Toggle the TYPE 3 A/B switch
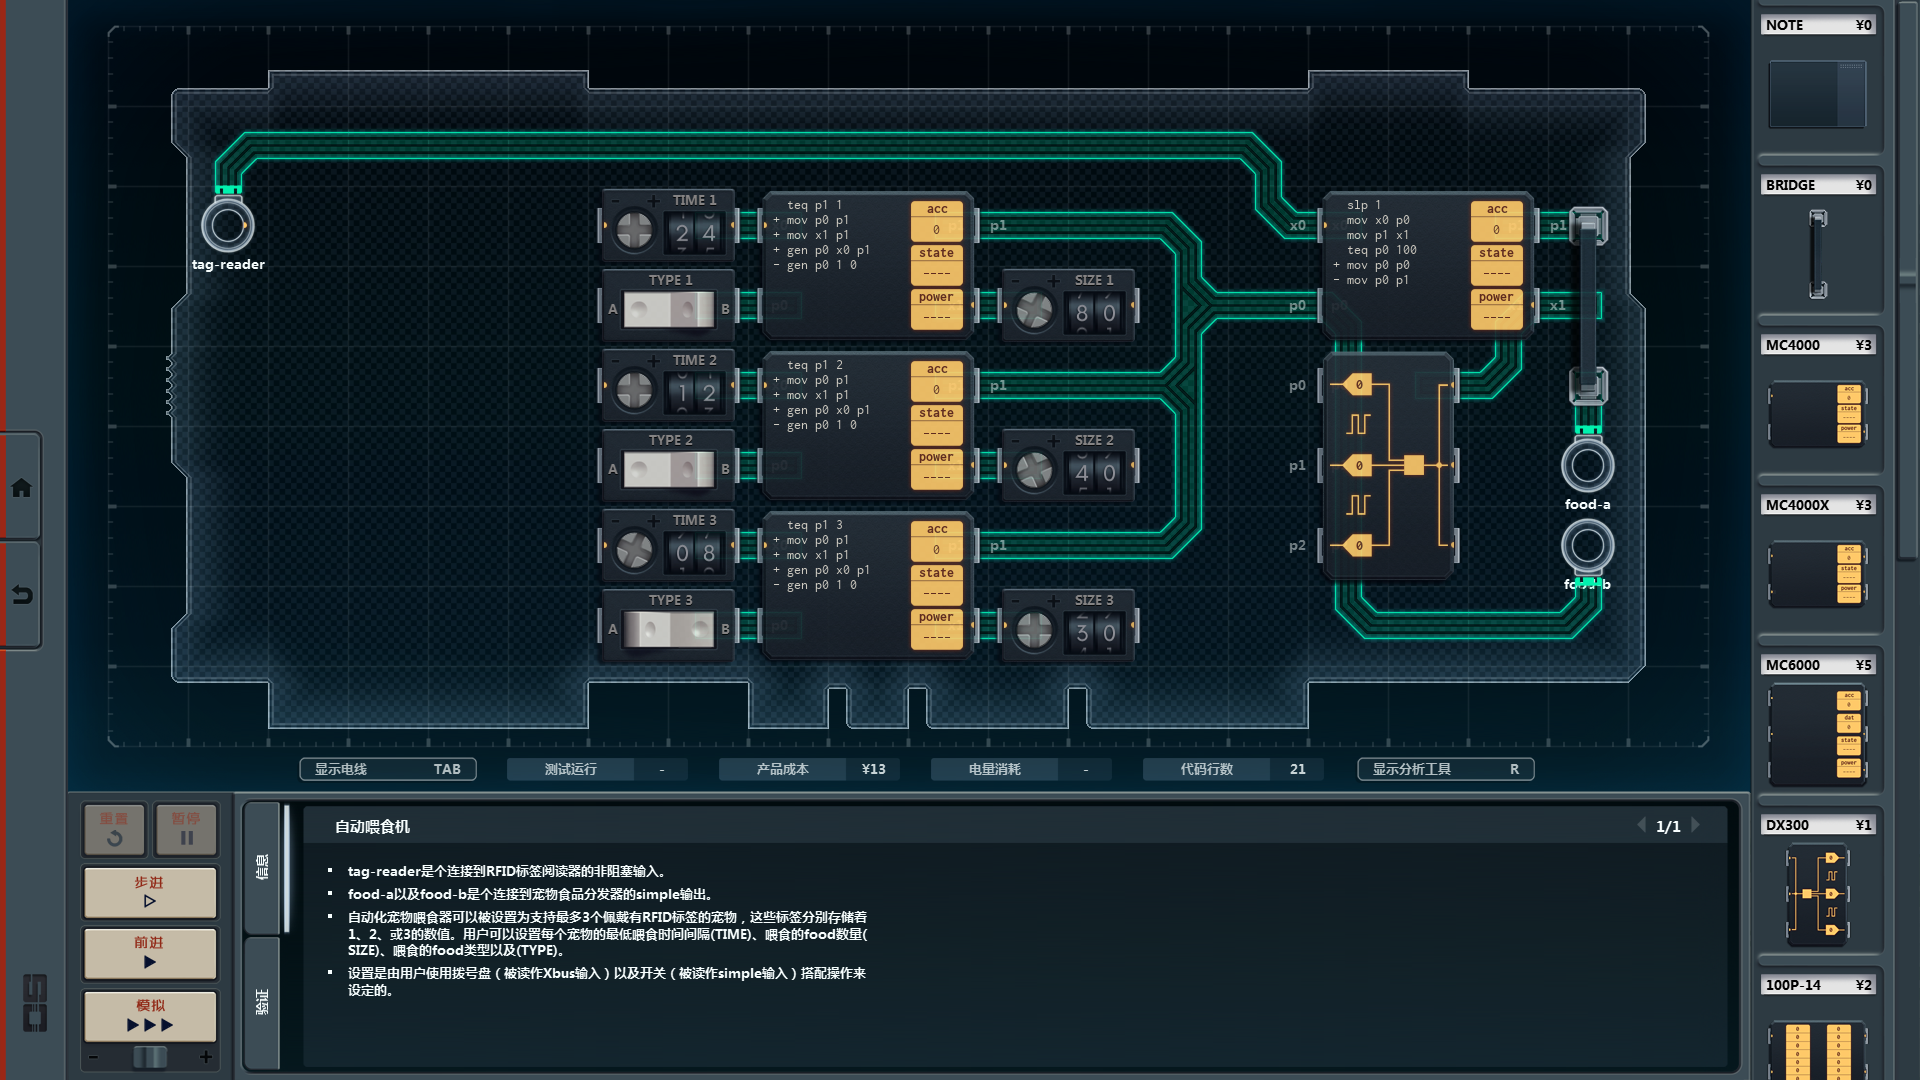Screen dimensions: 1920x1080 [669, 629]
